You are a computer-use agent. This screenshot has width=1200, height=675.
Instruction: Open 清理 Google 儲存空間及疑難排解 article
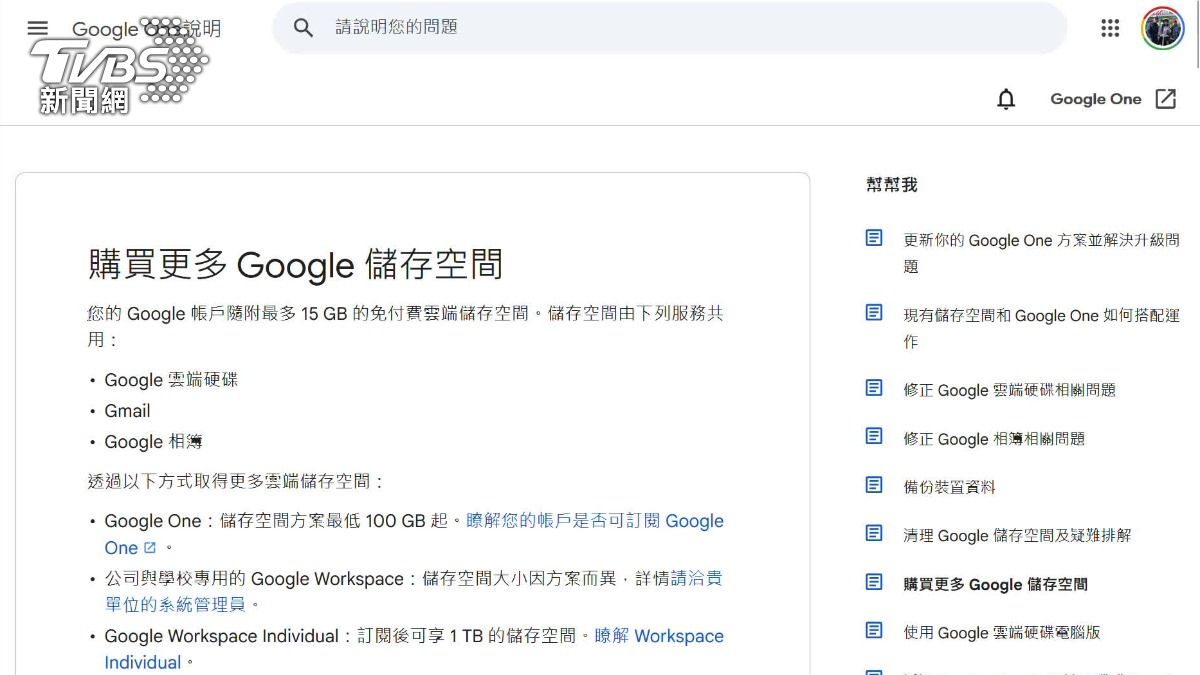tap(1017, 536)
